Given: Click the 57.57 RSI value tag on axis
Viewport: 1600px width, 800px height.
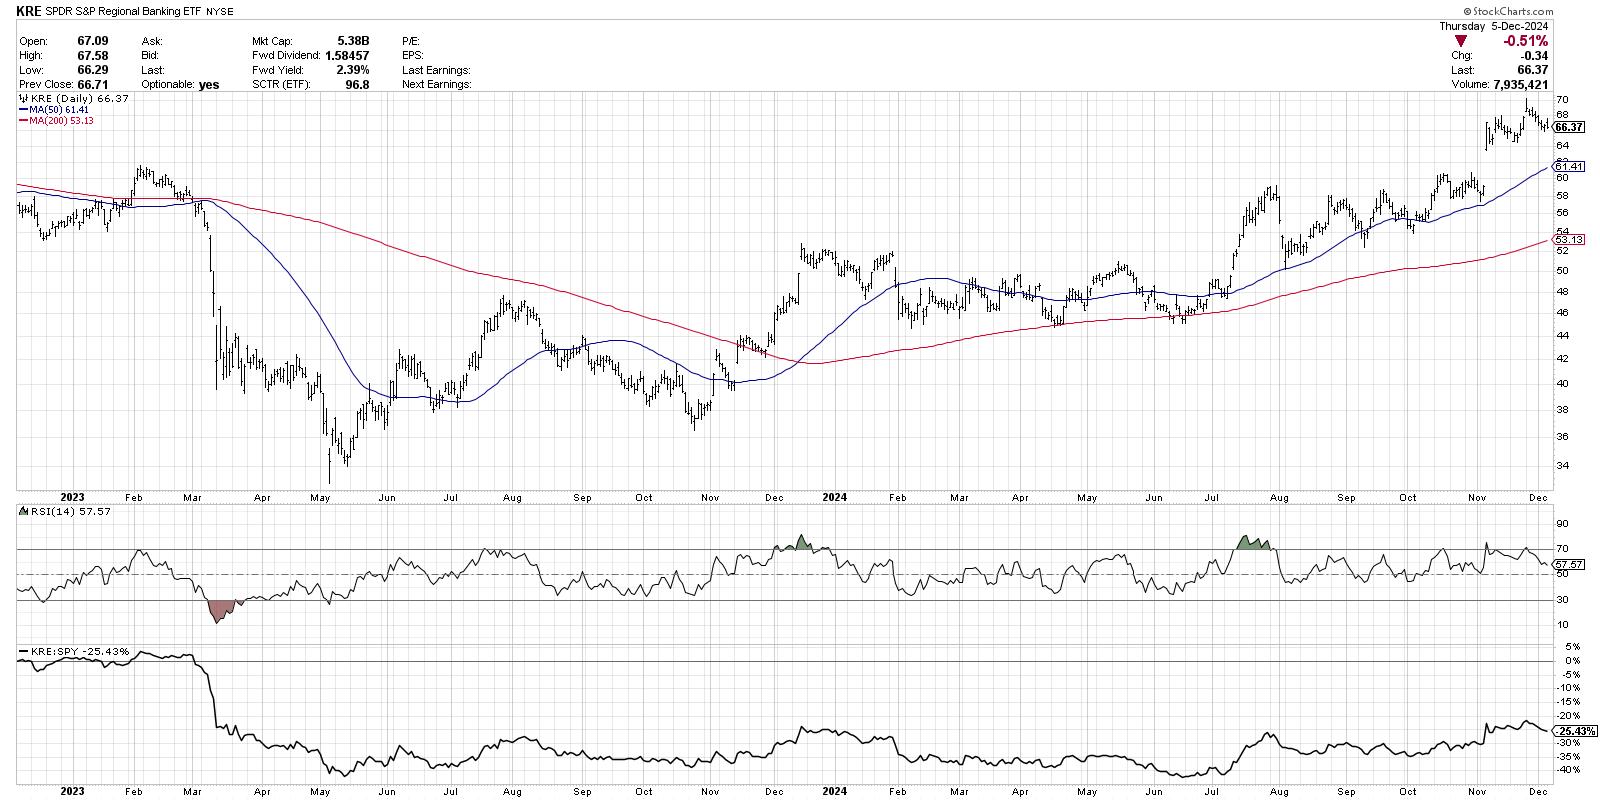Looking at the screenshot, I should point(1568,564).
